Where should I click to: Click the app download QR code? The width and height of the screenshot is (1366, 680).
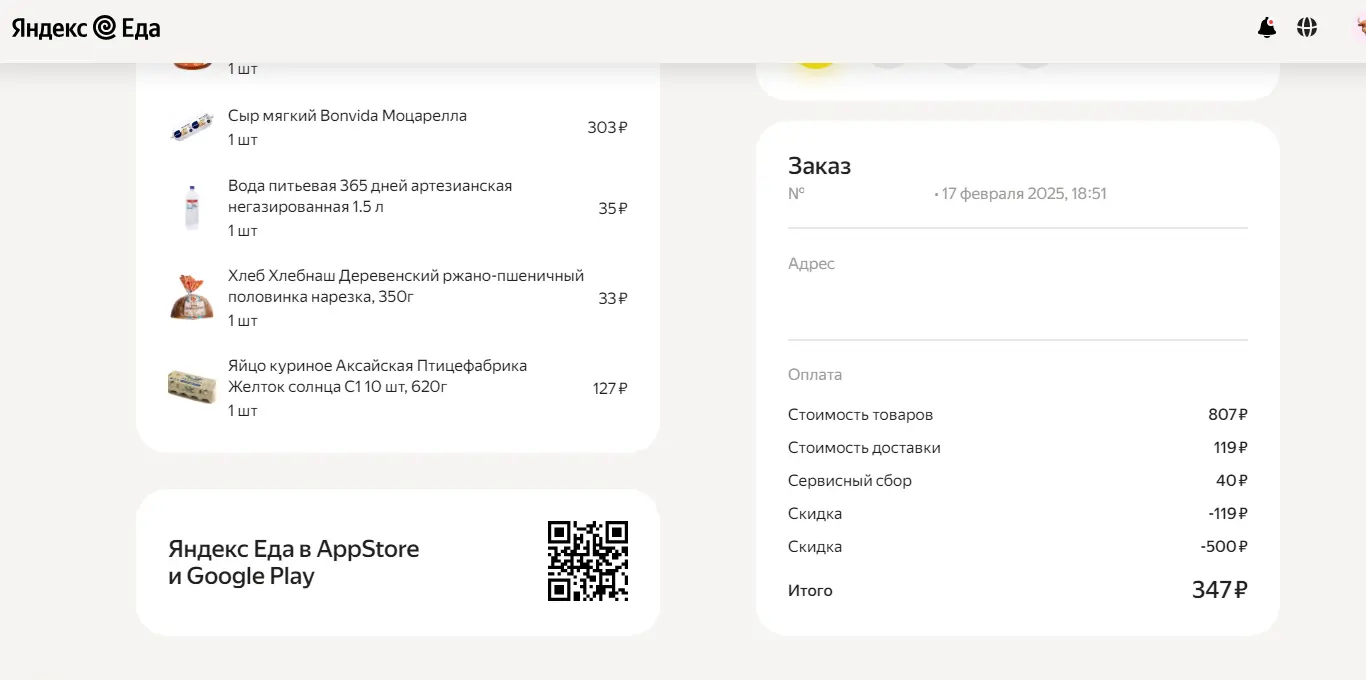click(588, 561)
